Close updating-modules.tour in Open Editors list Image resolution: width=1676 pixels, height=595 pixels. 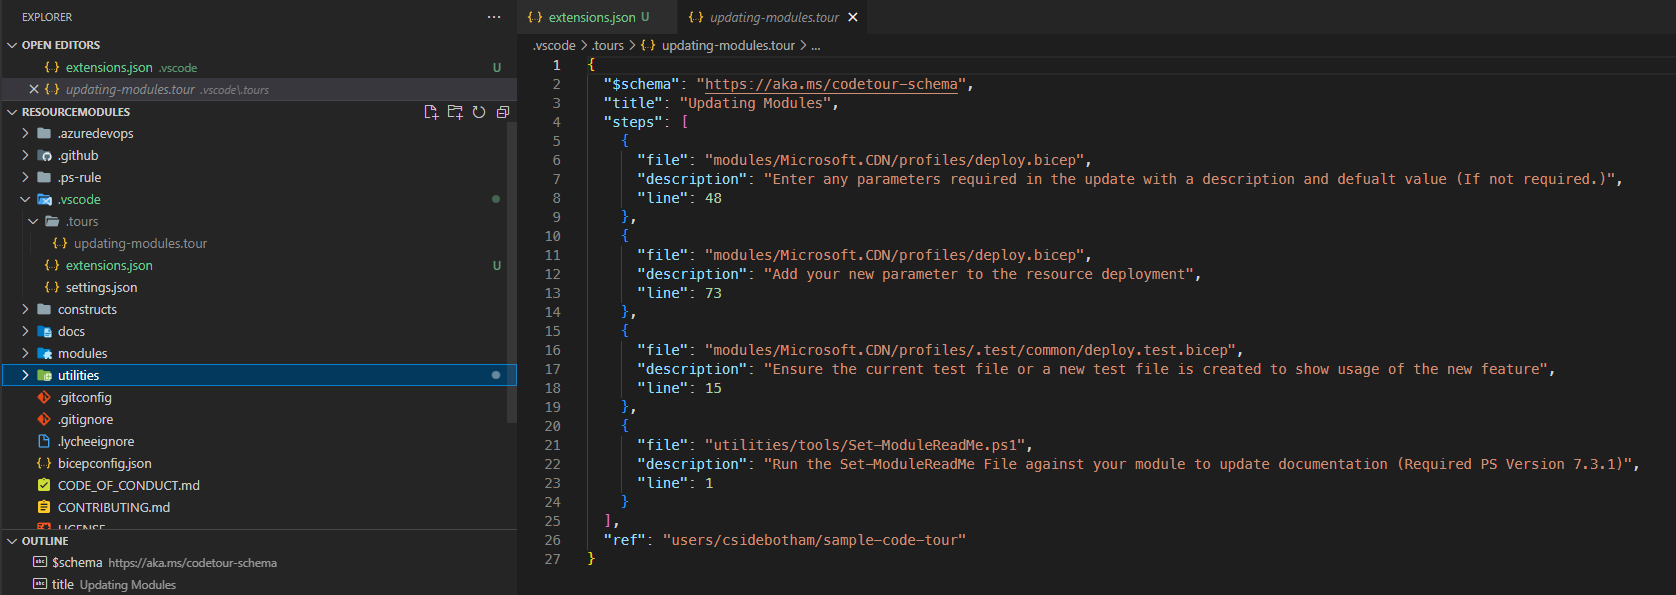(34, 89)
